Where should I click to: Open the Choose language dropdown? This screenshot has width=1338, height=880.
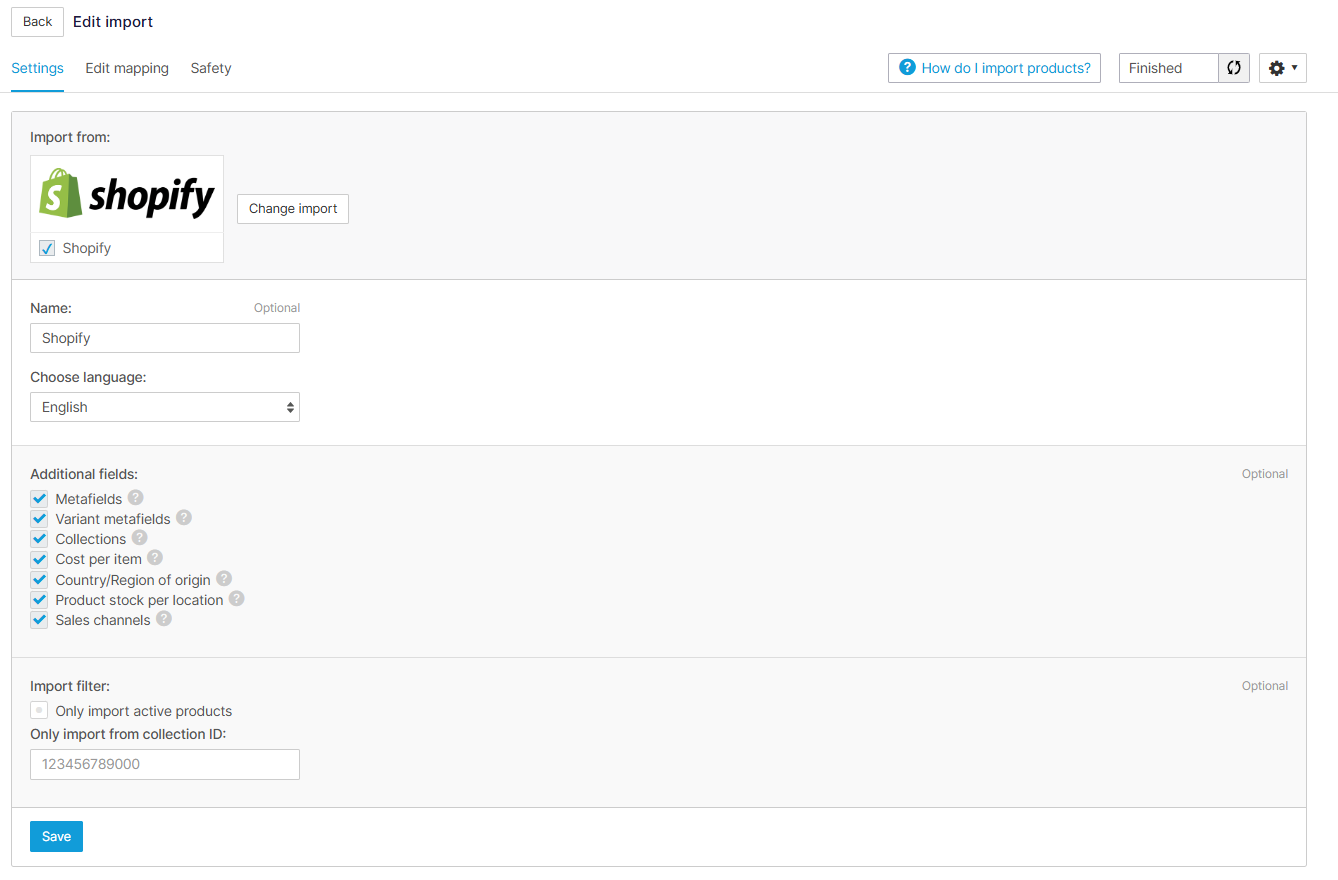coord(165,407)
